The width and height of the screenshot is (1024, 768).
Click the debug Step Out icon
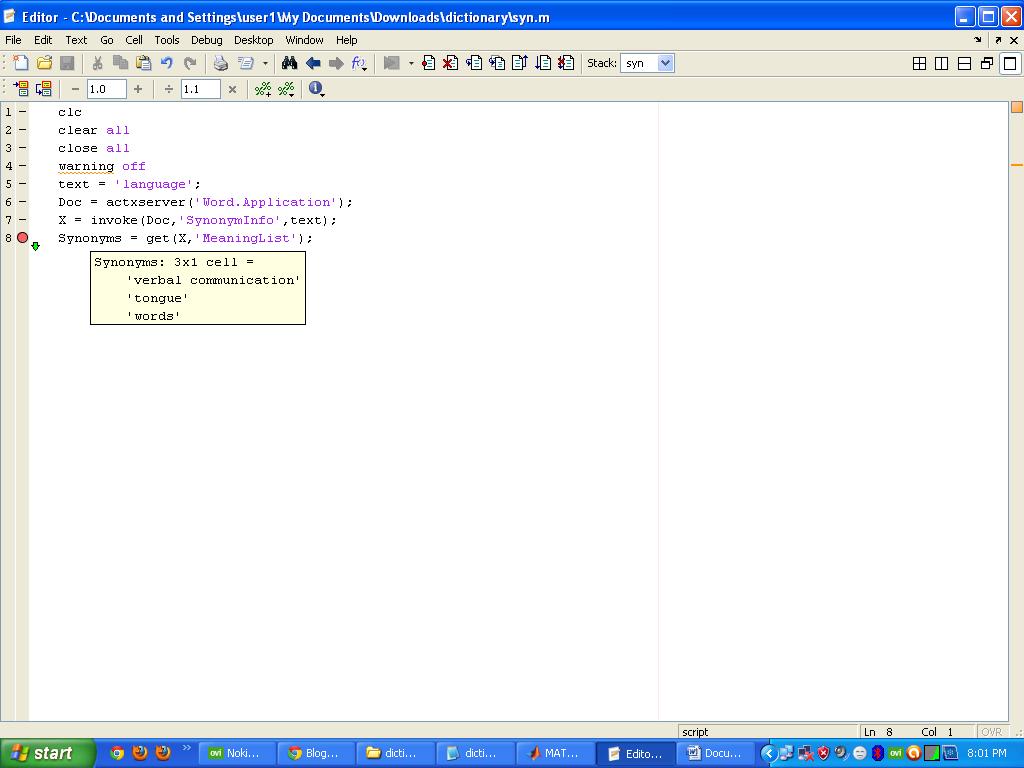(x=520, y=63)
